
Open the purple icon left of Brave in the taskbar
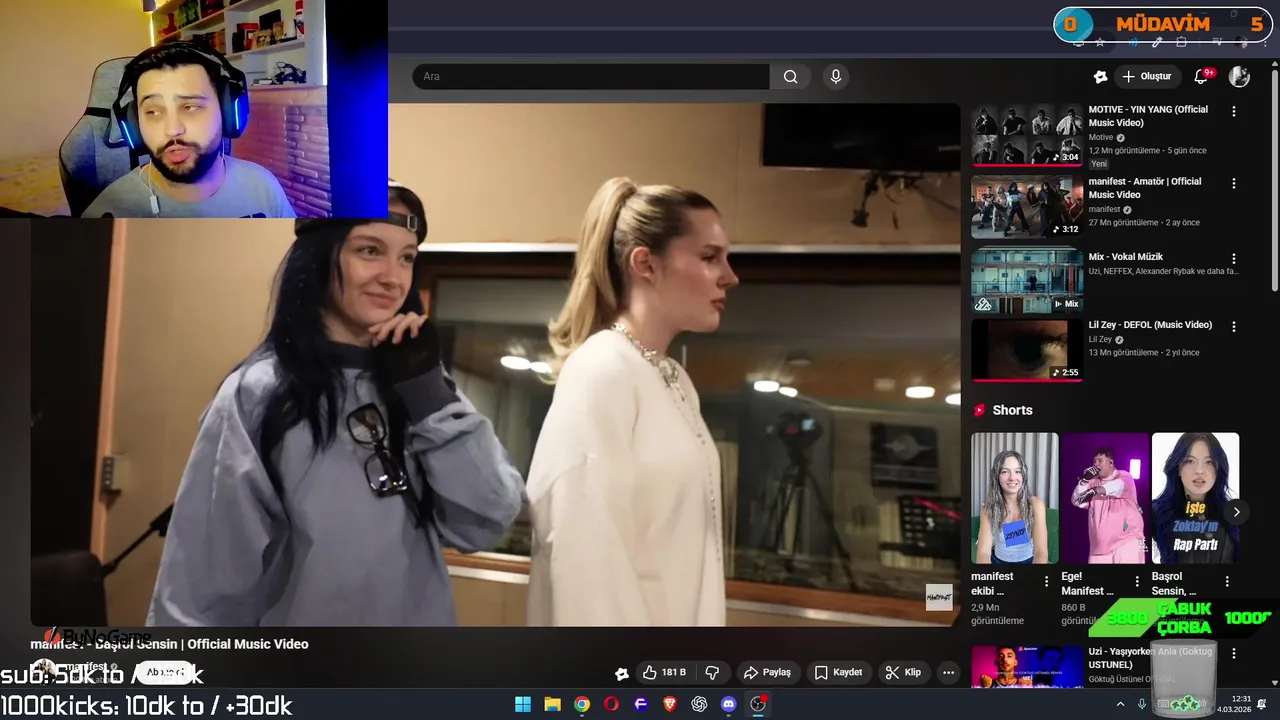[641, 704]
